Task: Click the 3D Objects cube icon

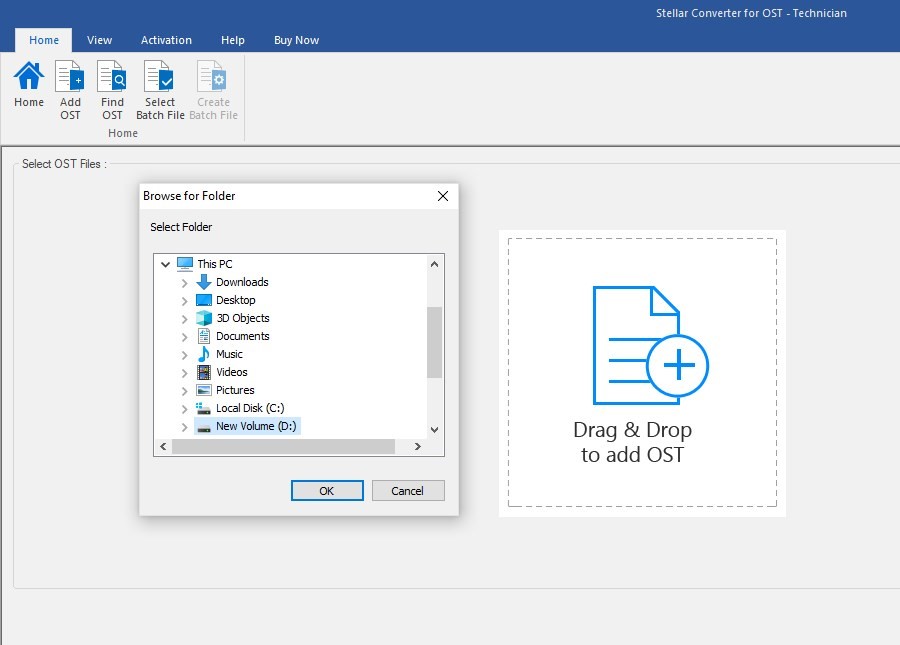Action: (204, 318)
